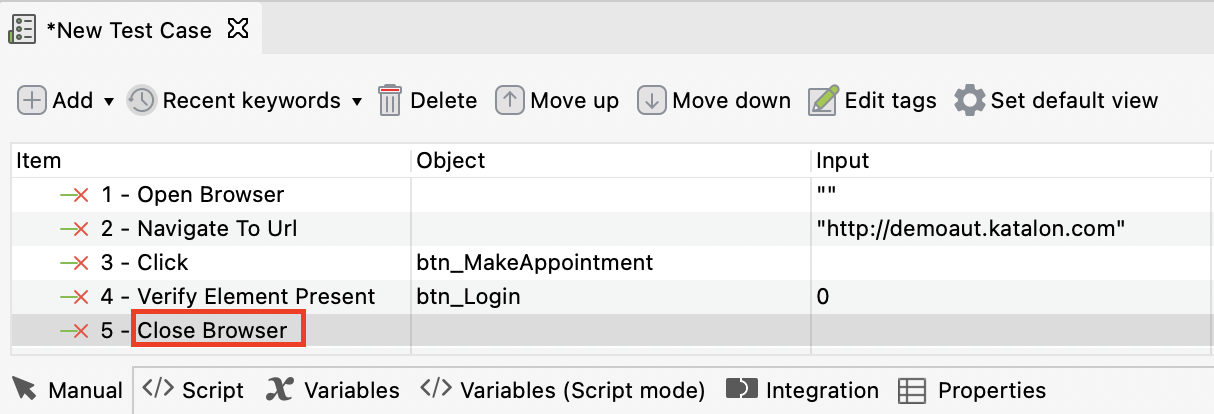
Task: Switch to the Integration tab
Action: pos(802,390)
